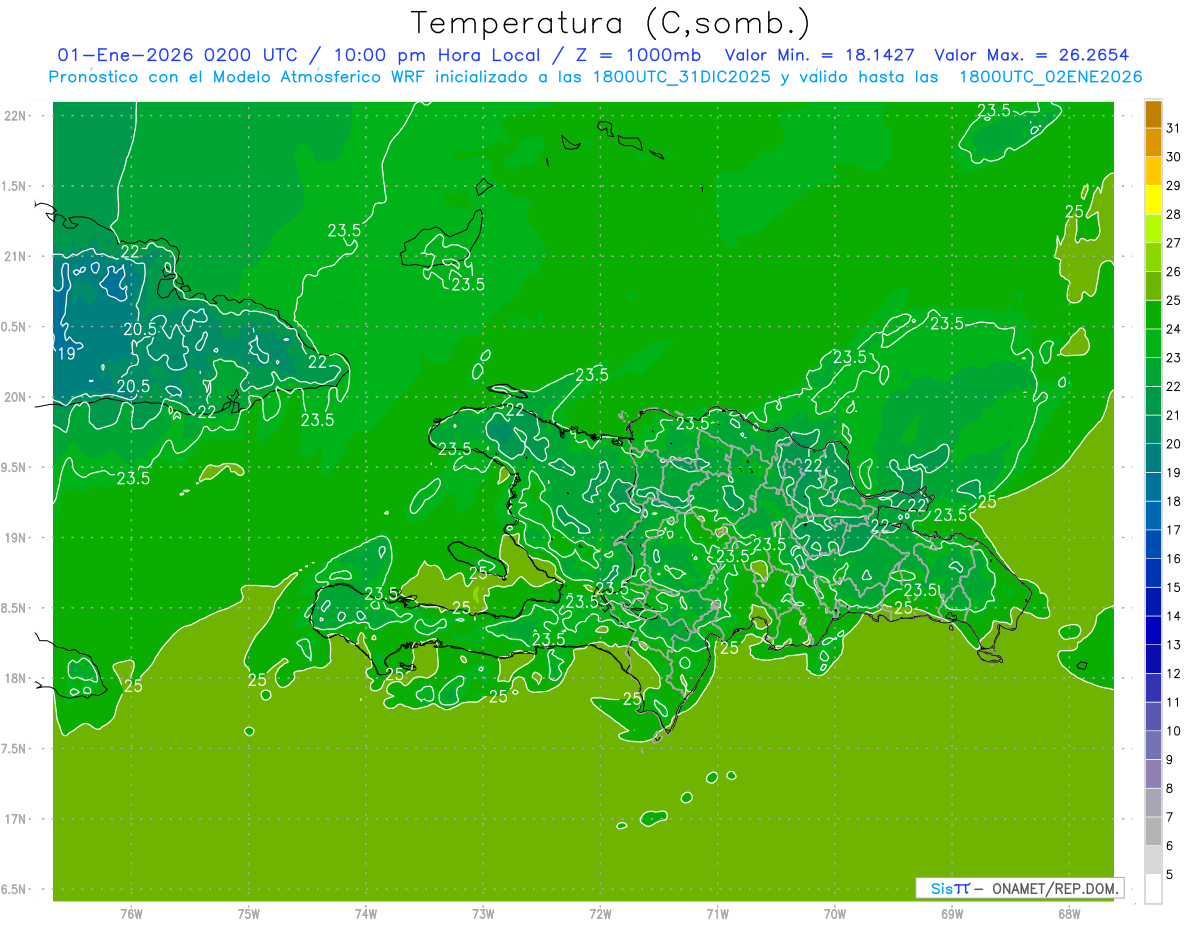Click the "5" colorbar label
The height and width of the screenshot is (927, 1200).
click(1170, 875)
